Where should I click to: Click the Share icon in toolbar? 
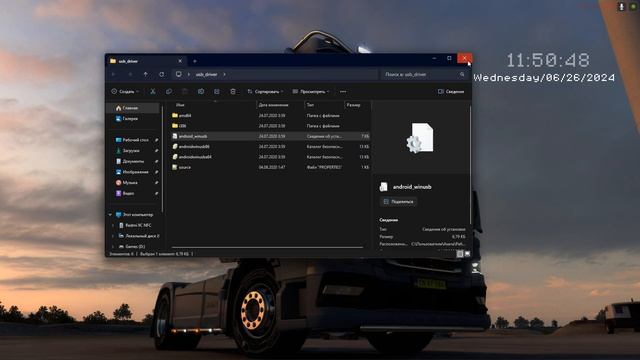pos(217,91)
